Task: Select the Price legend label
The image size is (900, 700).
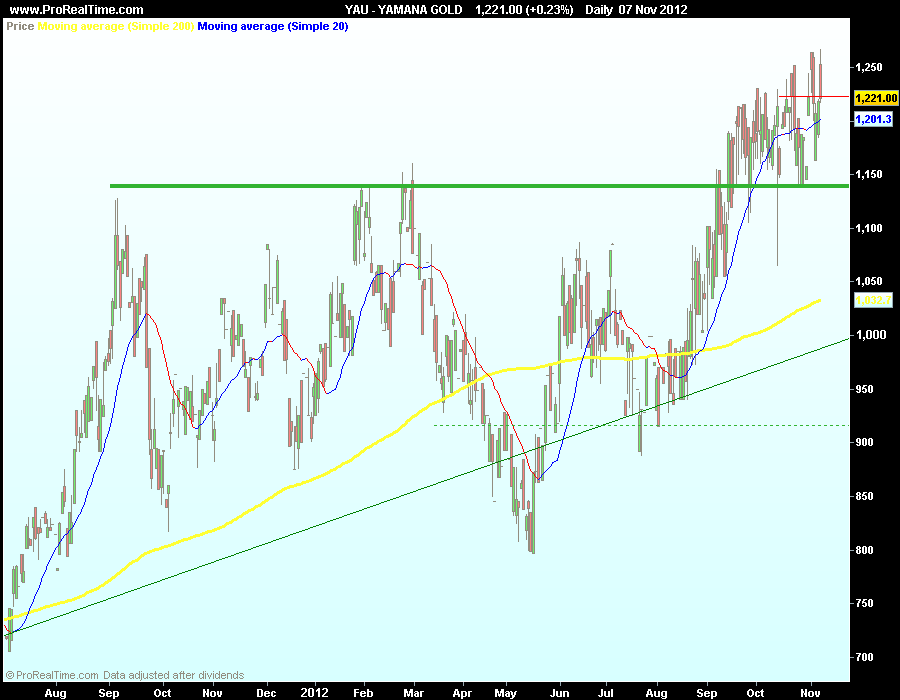Action: (x=20, y=26)
